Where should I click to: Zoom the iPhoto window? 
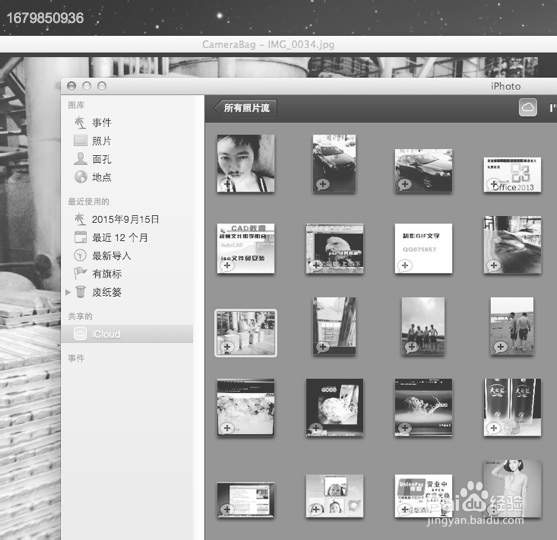click(x=102, y=86)
